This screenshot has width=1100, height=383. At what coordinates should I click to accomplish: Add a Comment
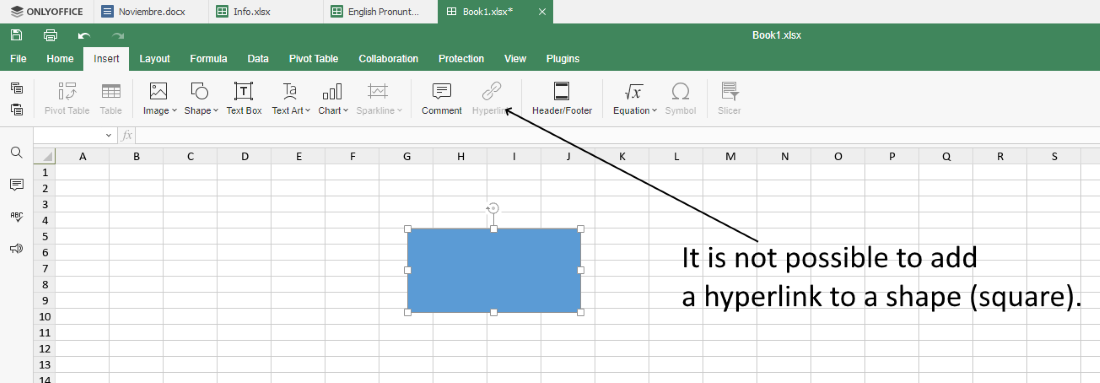click(441, 98)
